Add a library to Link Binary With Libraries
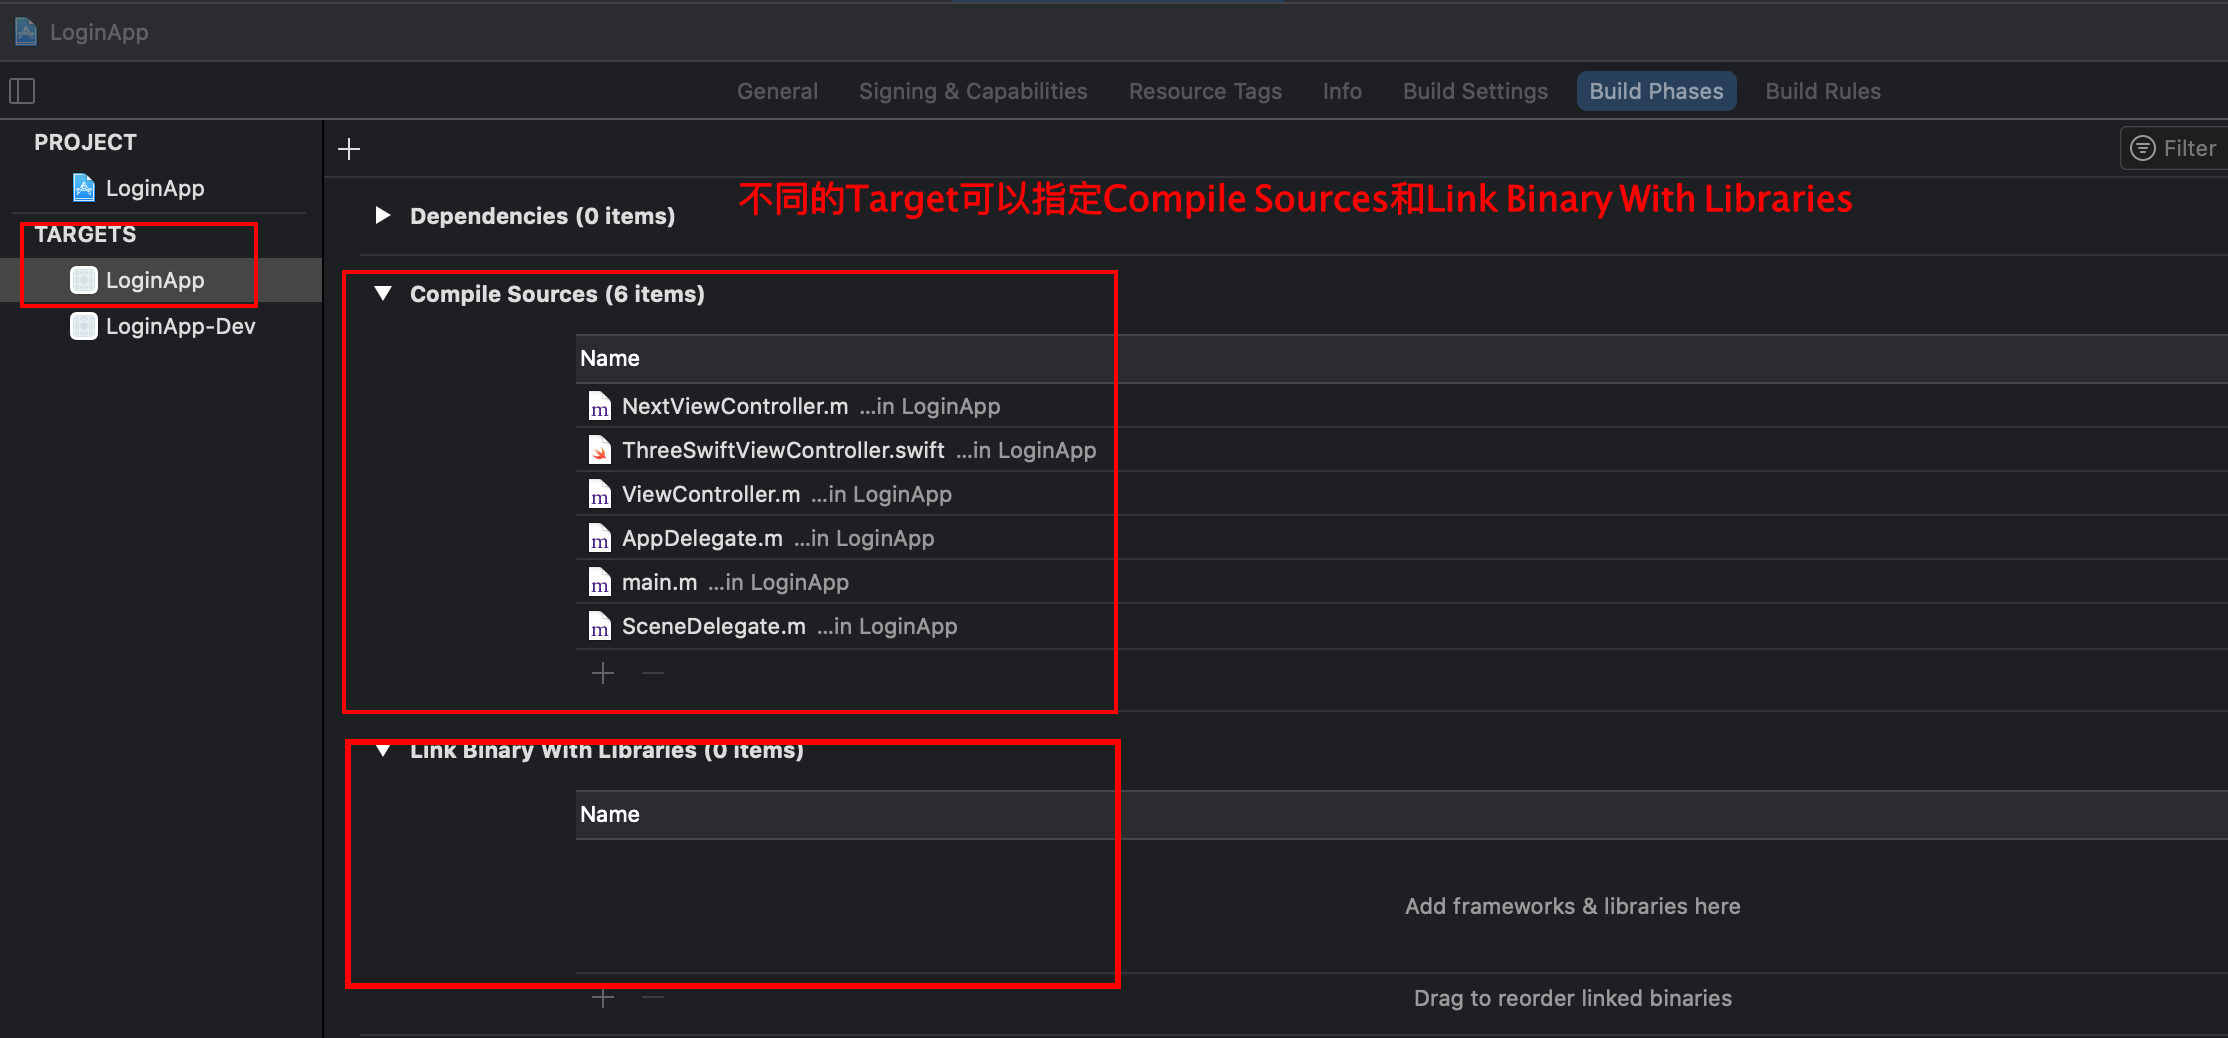The width and height of the screenshot is (2228, 1038). coord(603,998)
